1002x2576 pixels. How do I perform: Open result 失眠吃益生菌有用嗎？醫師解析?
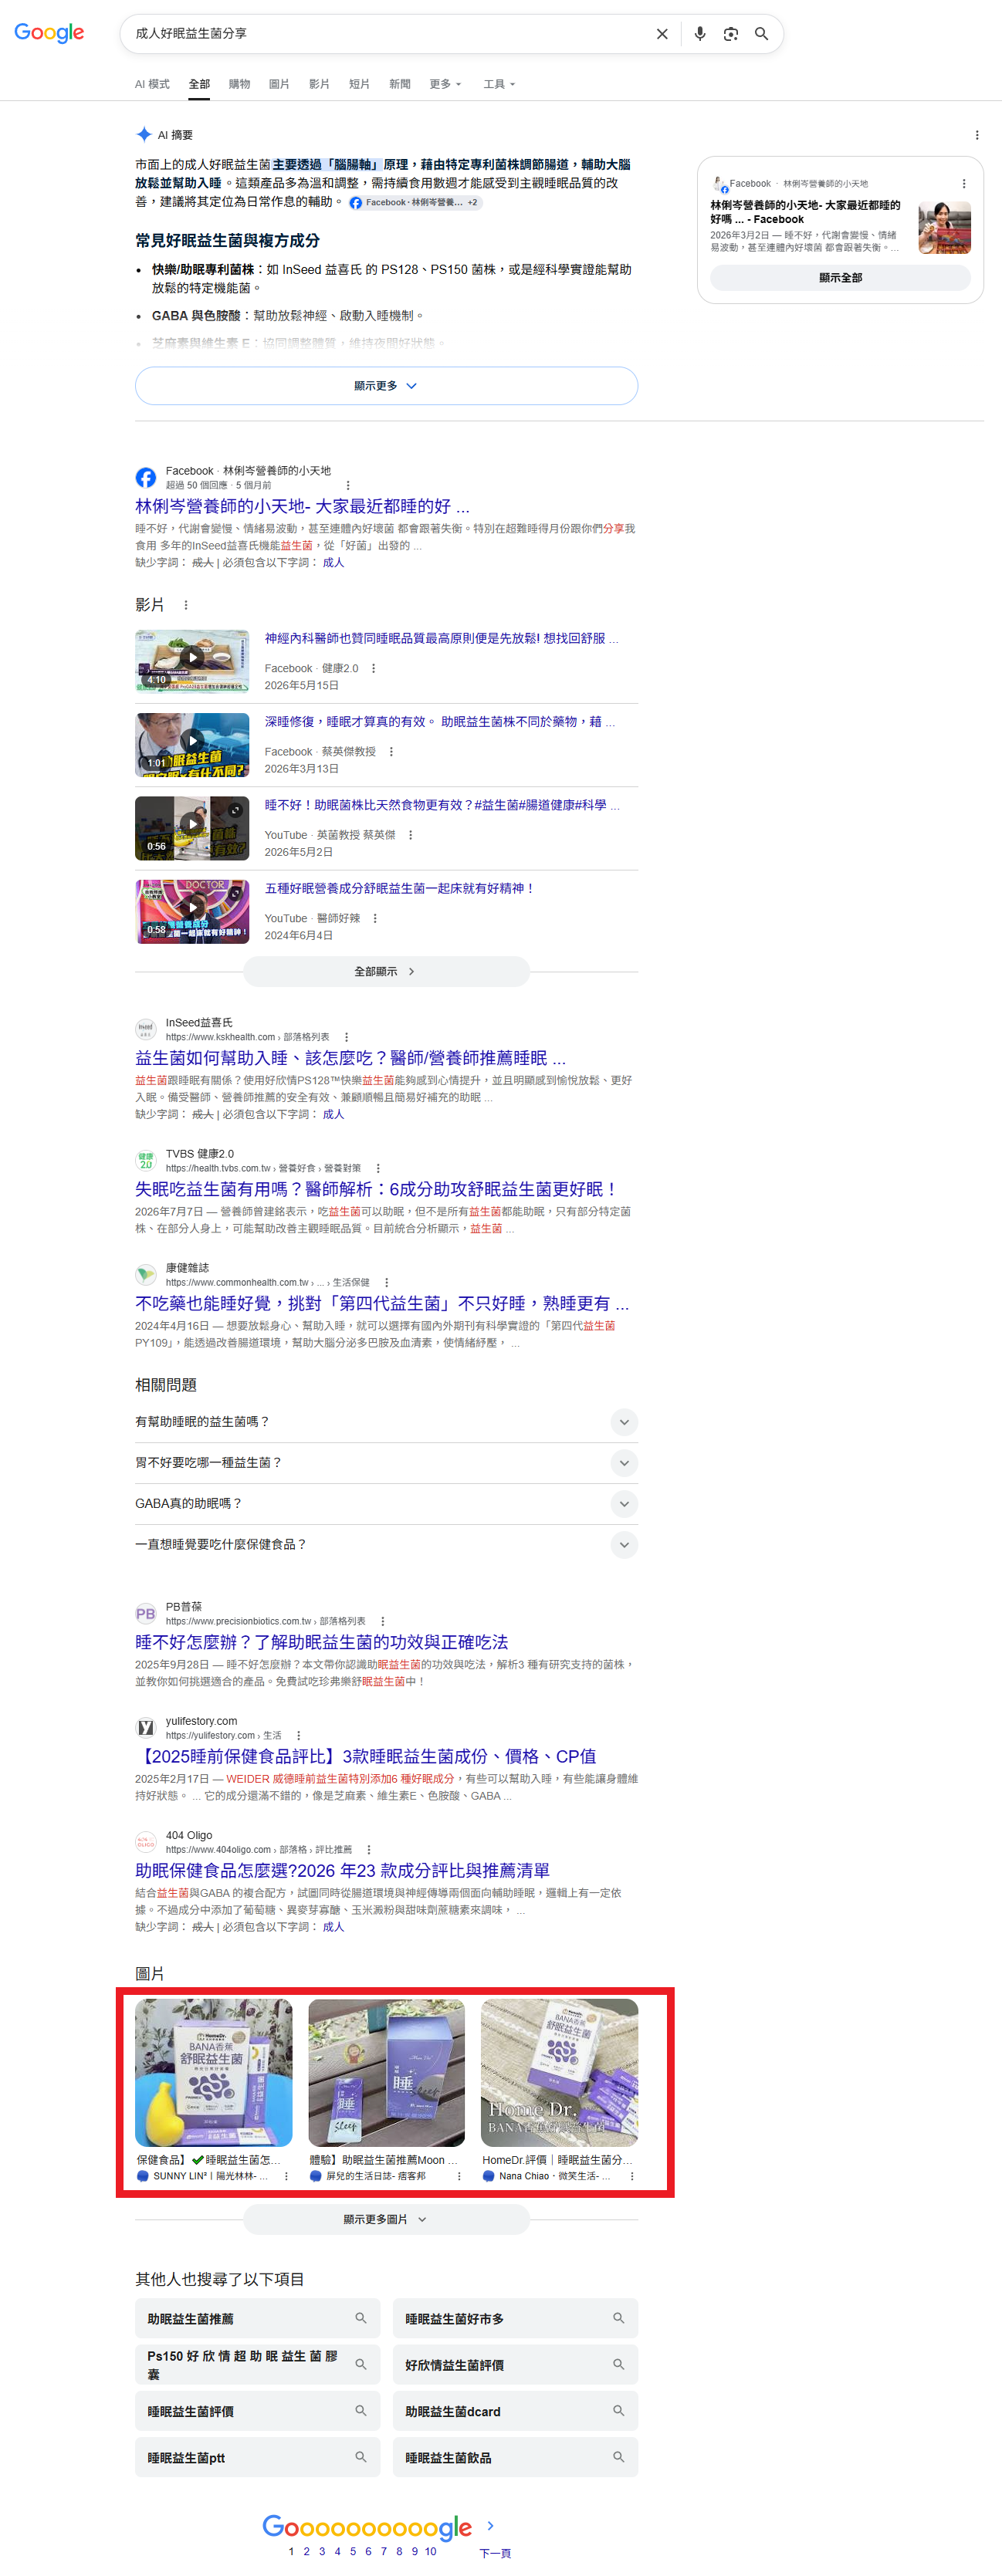(x=377, y=1189)
